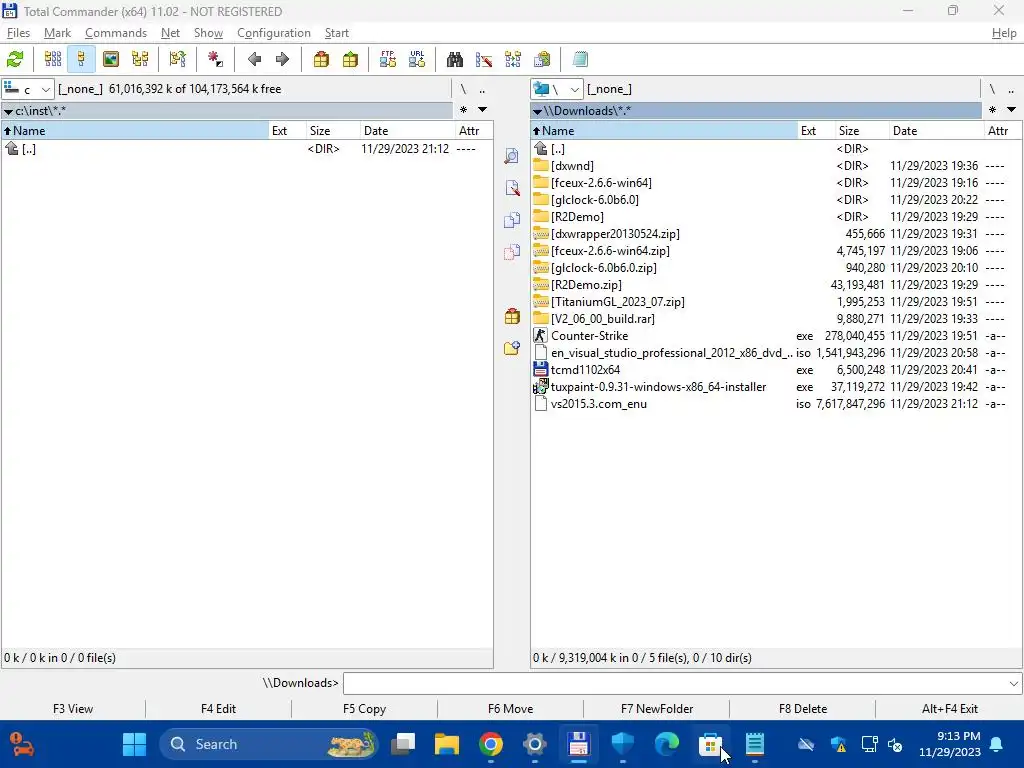
Task: Click the New folder icon in middle bar
Action: [x=512, y=349]
